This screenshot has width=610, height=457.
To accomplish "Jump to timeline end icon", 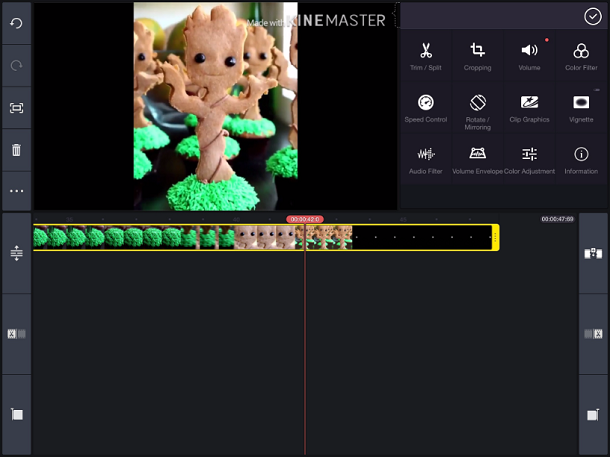I will point(593,415).
